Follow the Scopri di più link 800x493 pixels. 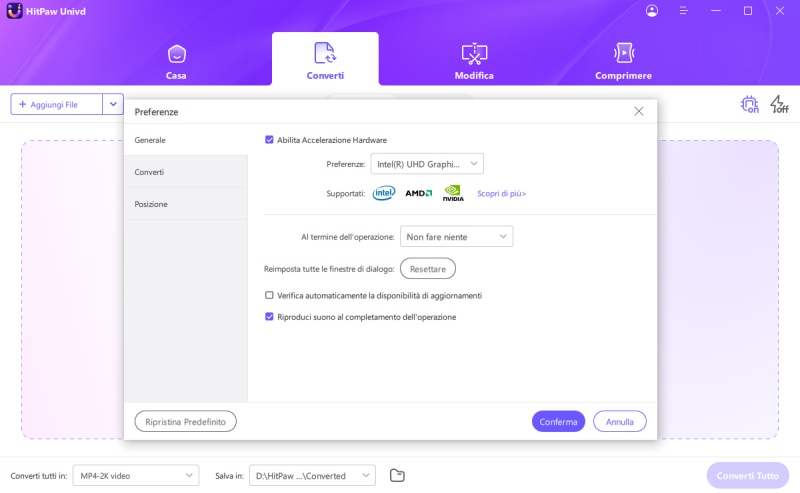[501, 194]
